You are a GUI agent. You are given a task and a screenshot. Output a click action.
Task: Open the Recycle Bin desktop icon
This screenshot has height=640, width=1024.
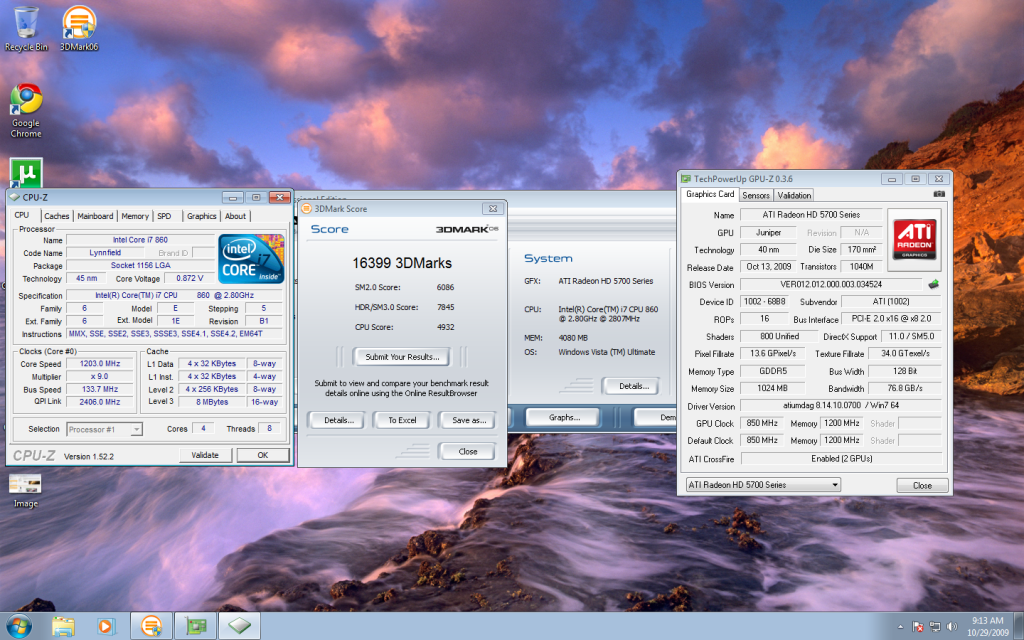[26, 29]
